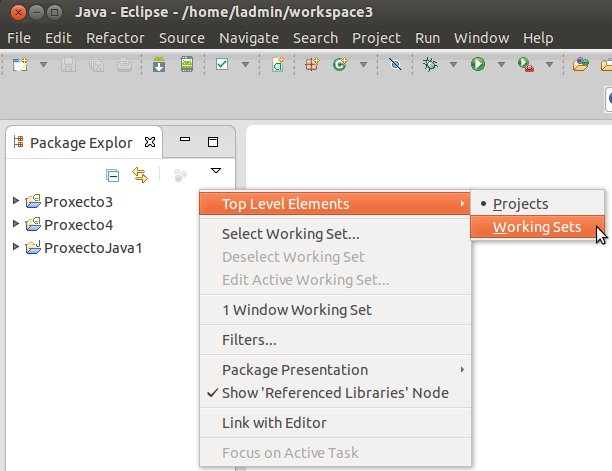Toggle Skip All Breakpoints icon
This screenshot has height=471, width=612.
tap(395, 64)
